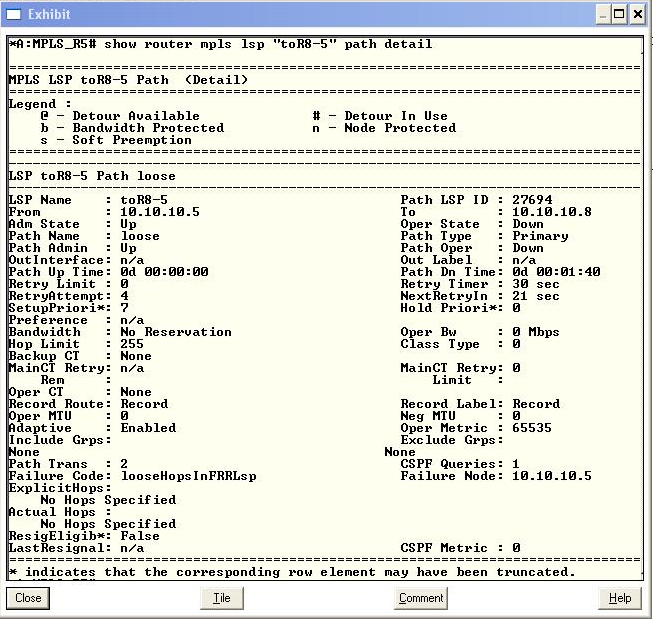Maximize the Exhibit window
This screenshot has width=653, height=619.
tap(620, 14)
